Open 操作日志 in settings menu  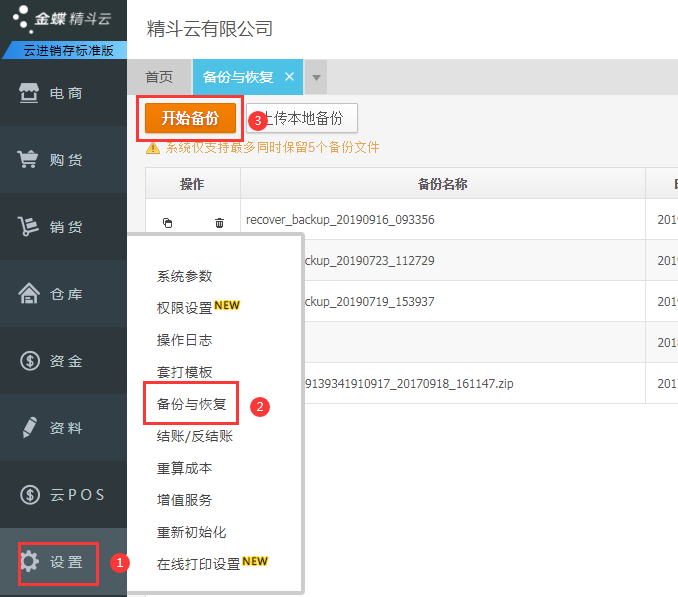(x=184, y=340)
